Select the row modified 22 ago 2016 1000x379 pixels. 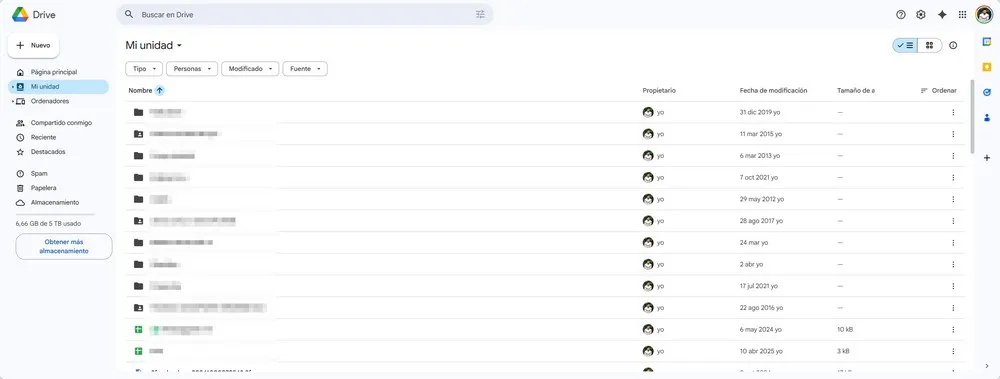click(545, 308)
